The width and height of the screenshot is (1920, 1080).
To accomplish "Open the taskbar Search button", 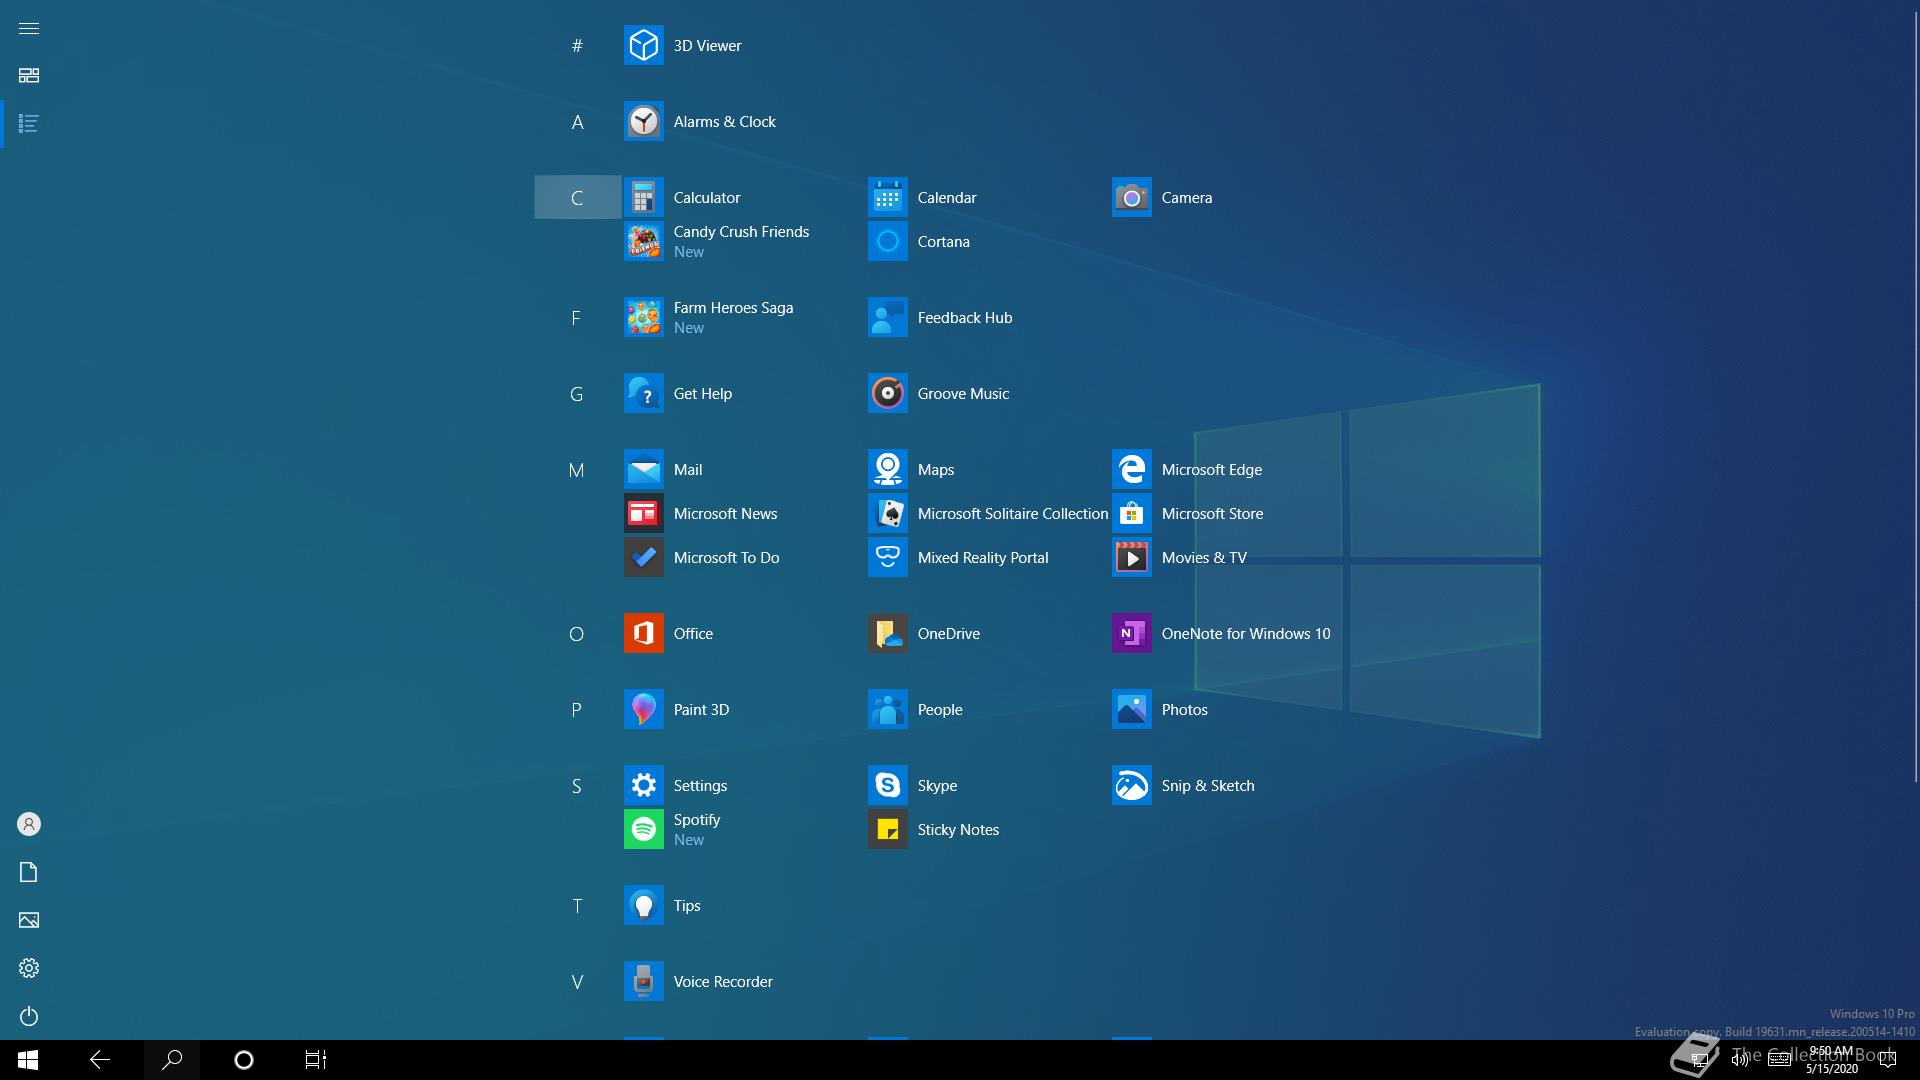I will coord(172,1060).
